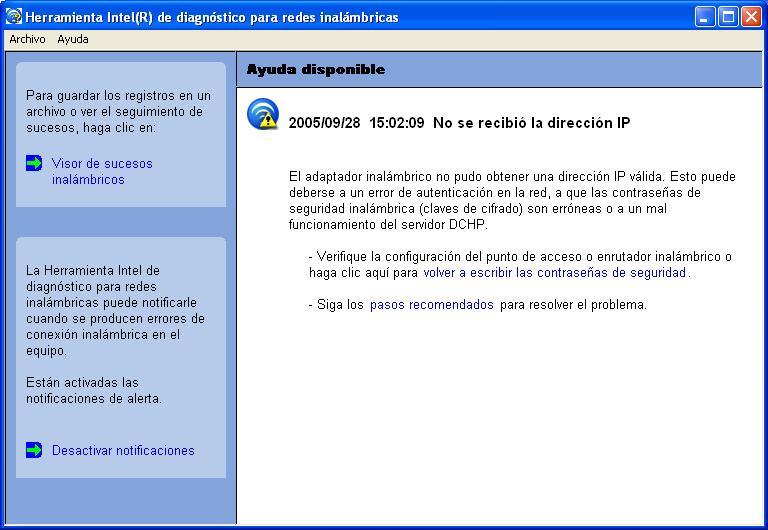
Task: Open the Archivo menu
Action: (27, 39)
